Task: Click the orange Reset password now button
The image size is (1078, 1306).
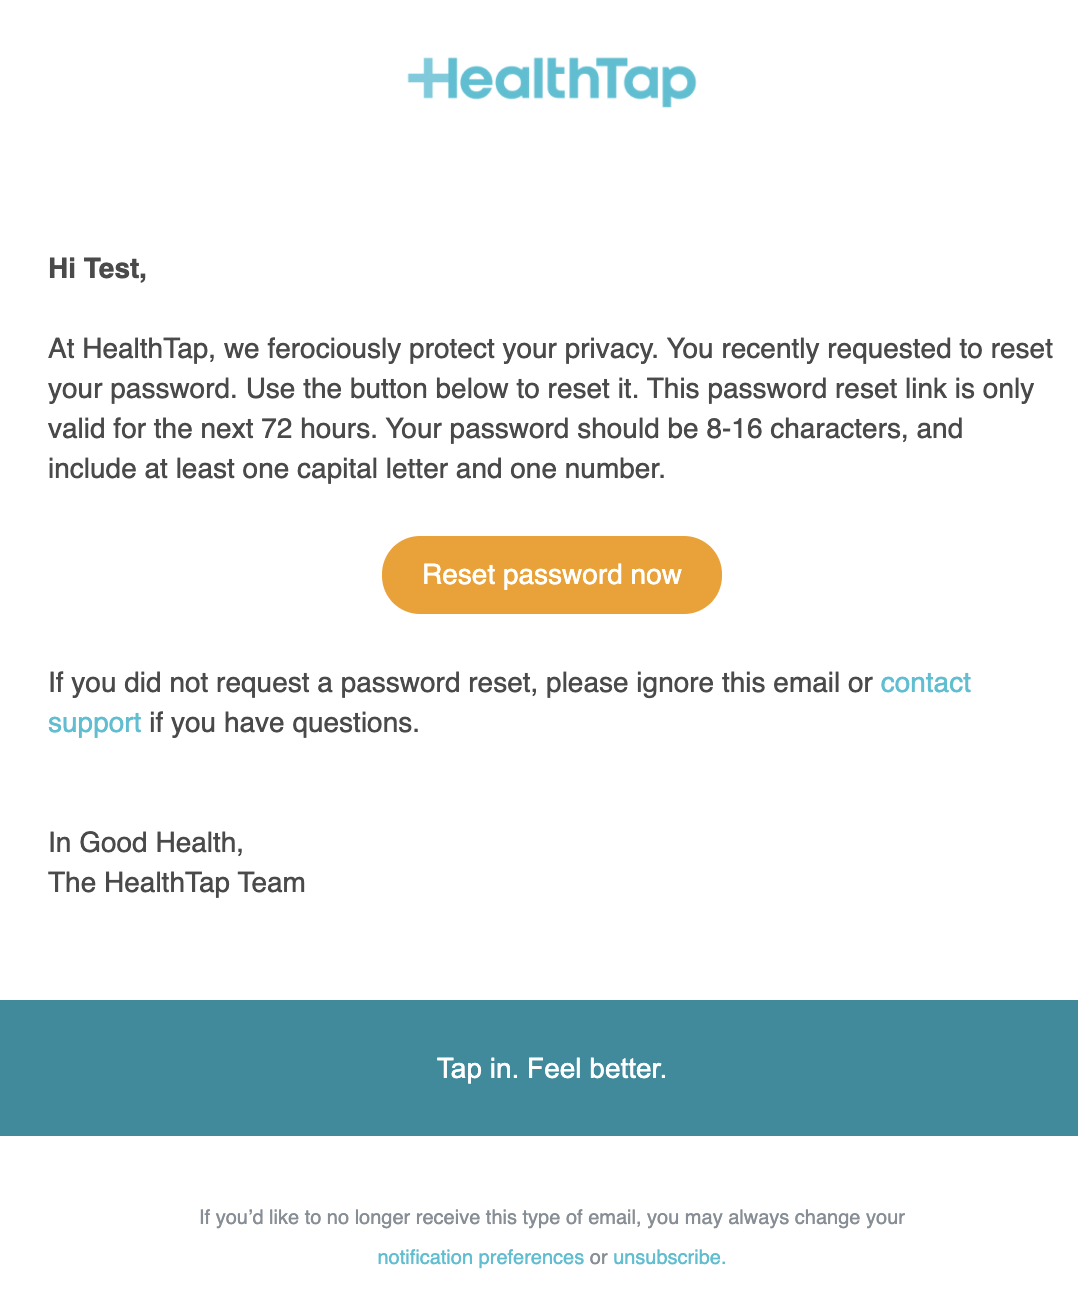Action: [x=552, y=575]
